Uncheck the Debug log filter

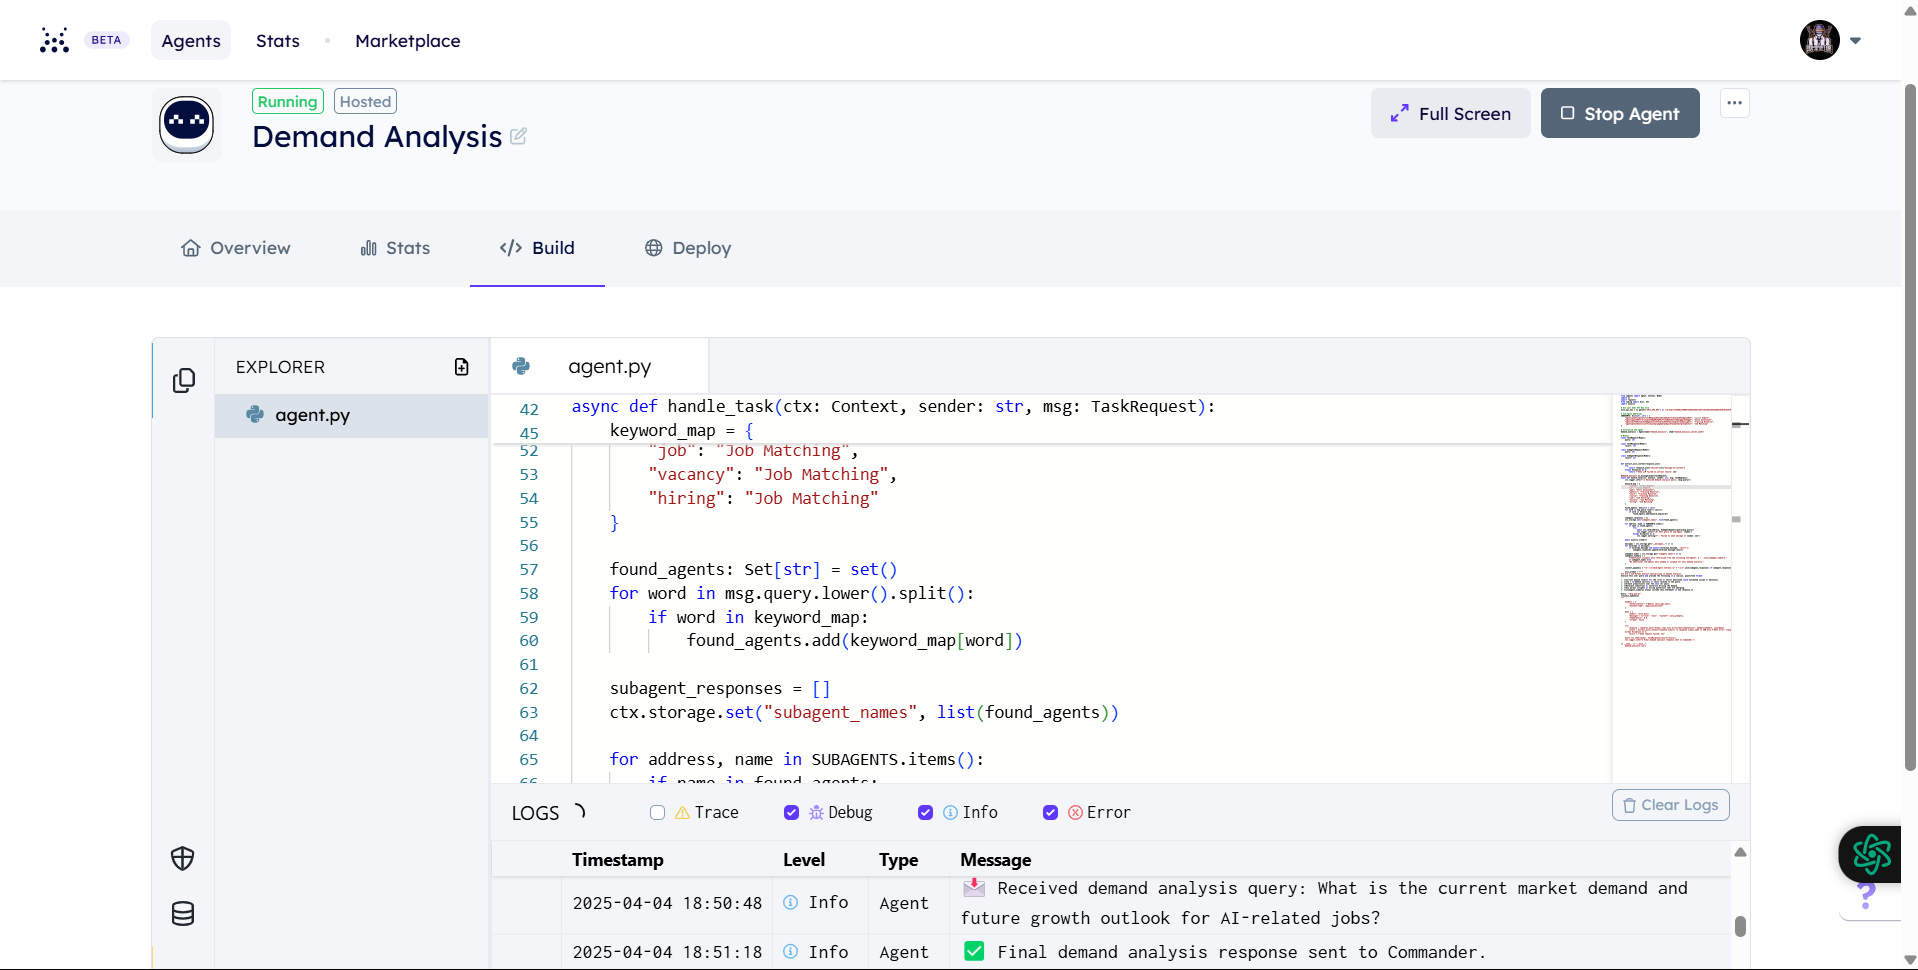point(791,812)
